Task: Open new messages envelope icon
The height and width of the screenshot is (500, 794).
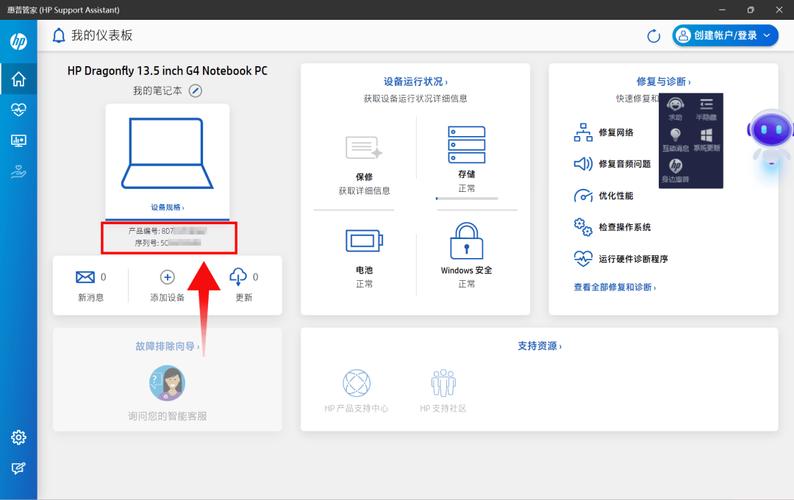Action: pos(85,277)
